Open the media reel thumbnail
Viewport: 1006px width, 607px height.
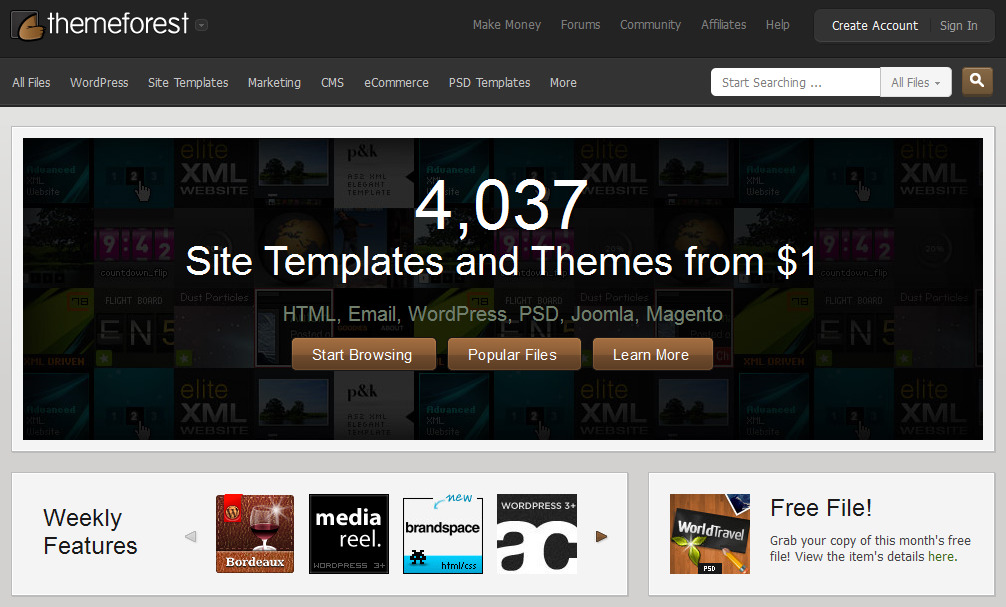coord(349,534)
